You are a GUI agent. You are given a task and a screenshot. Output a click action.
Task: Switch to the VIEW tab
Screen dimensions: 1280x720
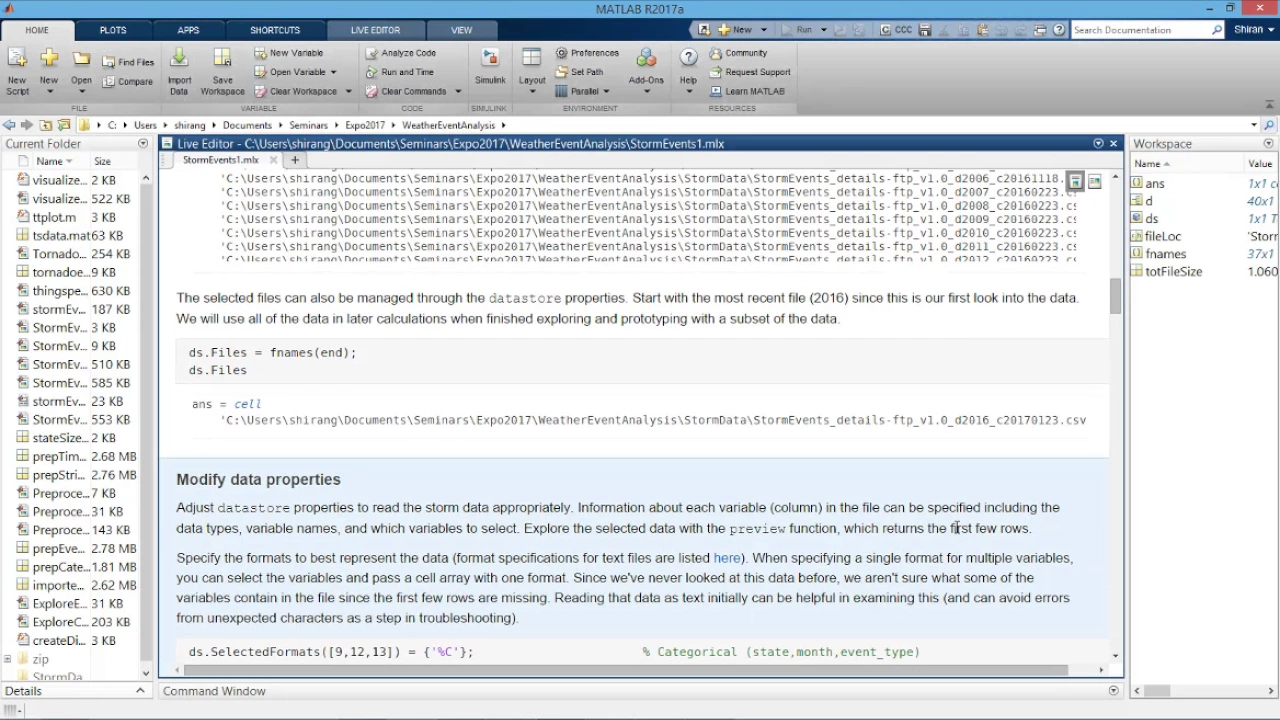pyautogui.click(x=461, y=30)
